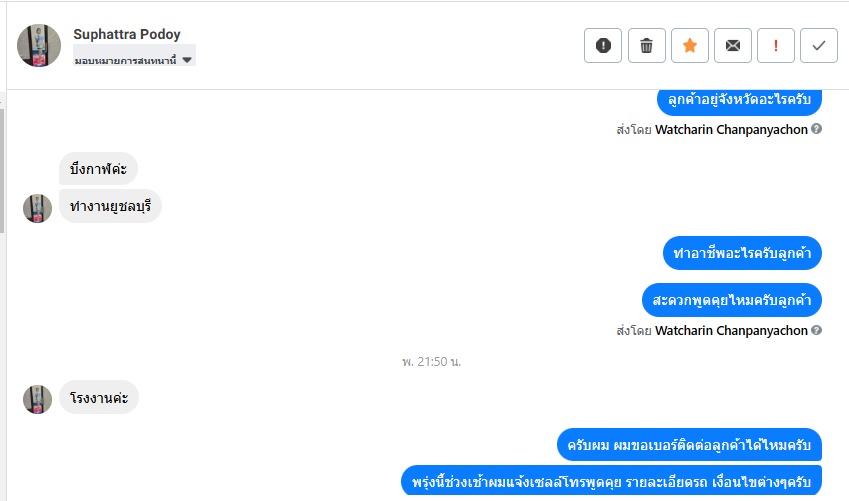The image size is (849, 501).
Task: Click the avatar next to ทำงานยูชลบุรี message
Action: (37, 209)
